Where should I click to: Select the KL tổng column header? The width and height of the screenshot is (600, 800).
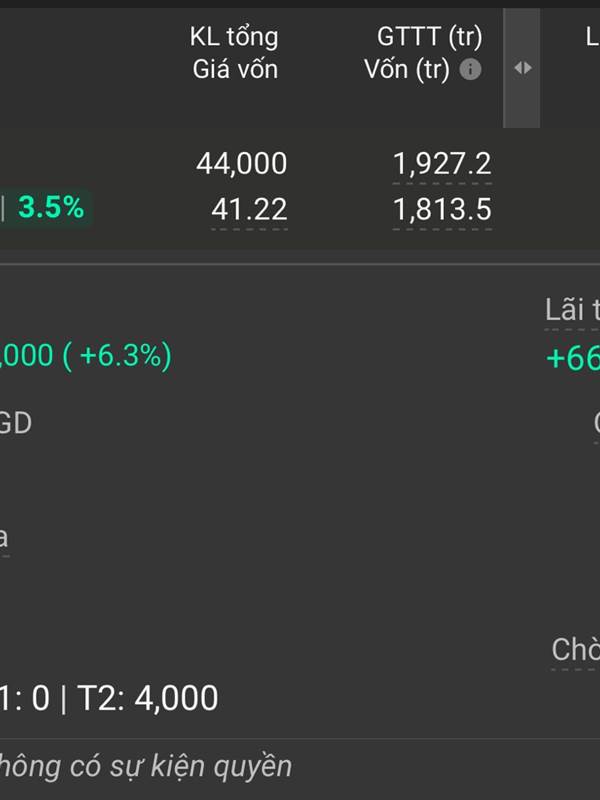click(x=234, y=37)
